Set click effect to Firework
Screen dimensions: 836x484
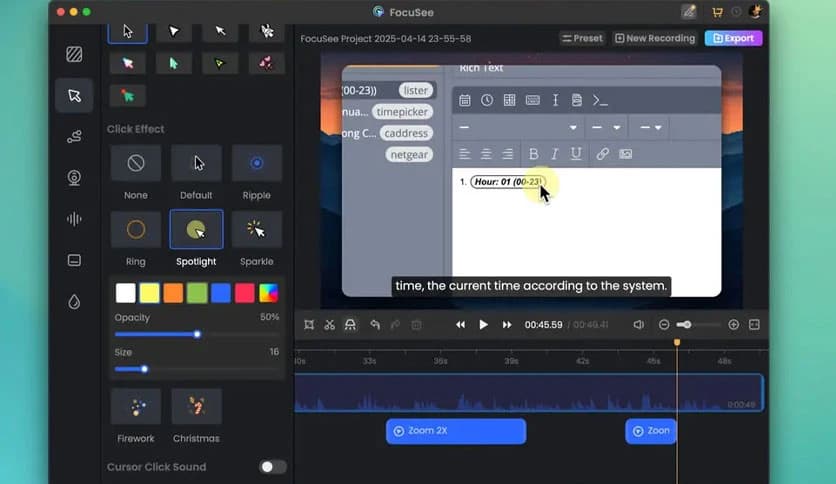coord(136,407)
